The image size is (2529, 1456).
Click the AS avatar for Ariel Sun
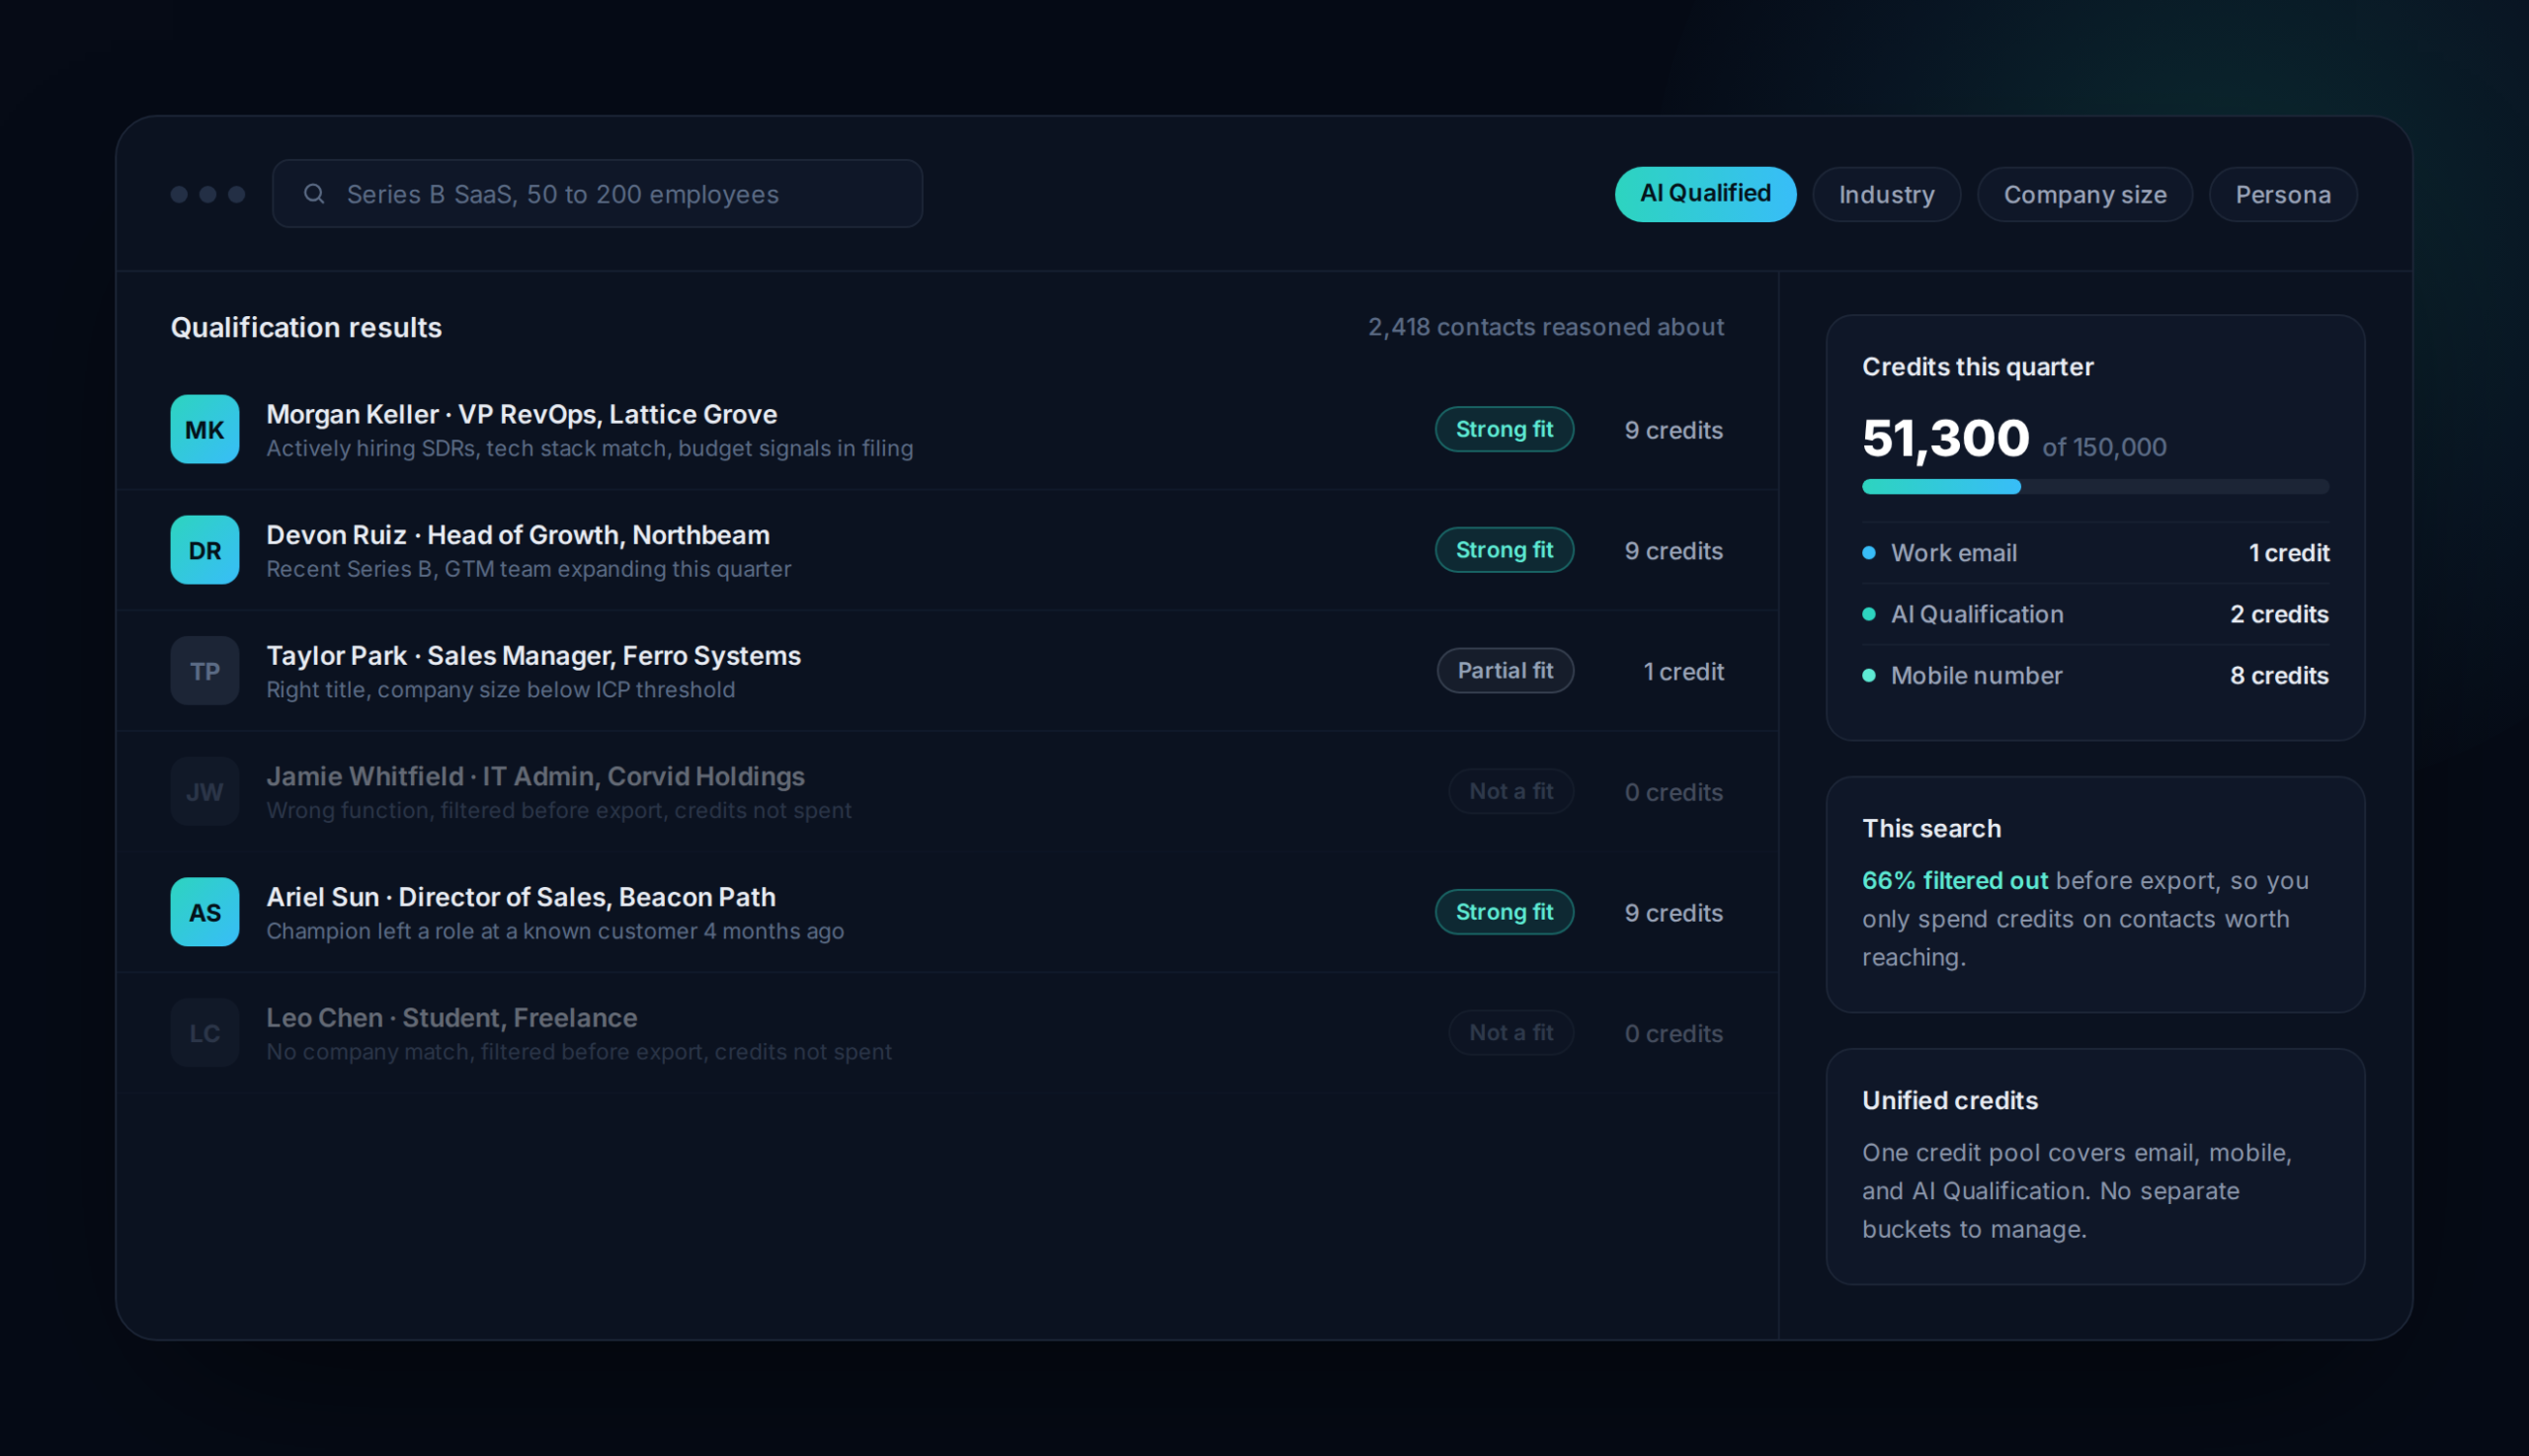[x=205, y=912]
